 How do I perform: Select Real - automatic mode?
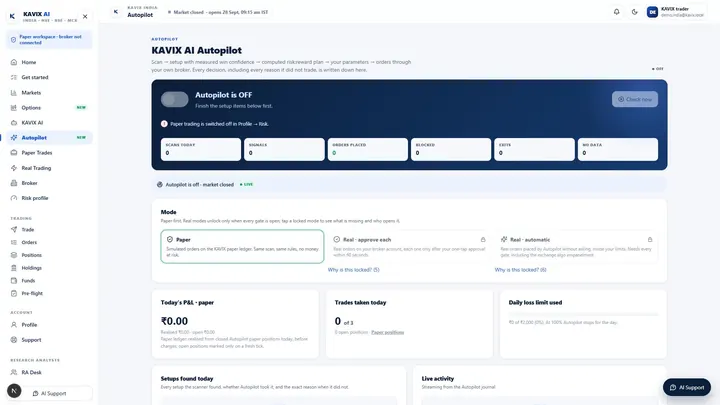point(576,247)
